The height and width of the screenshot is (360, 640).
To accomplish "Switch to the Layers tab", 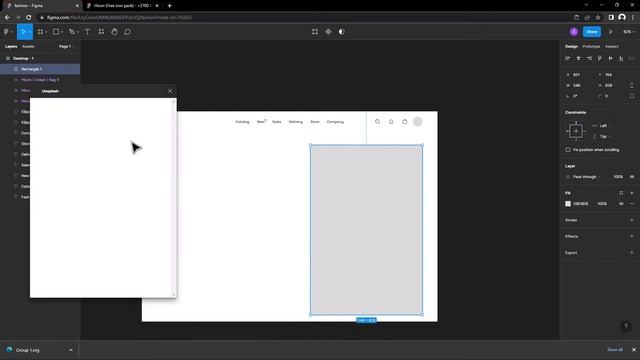I will [11, 47].
